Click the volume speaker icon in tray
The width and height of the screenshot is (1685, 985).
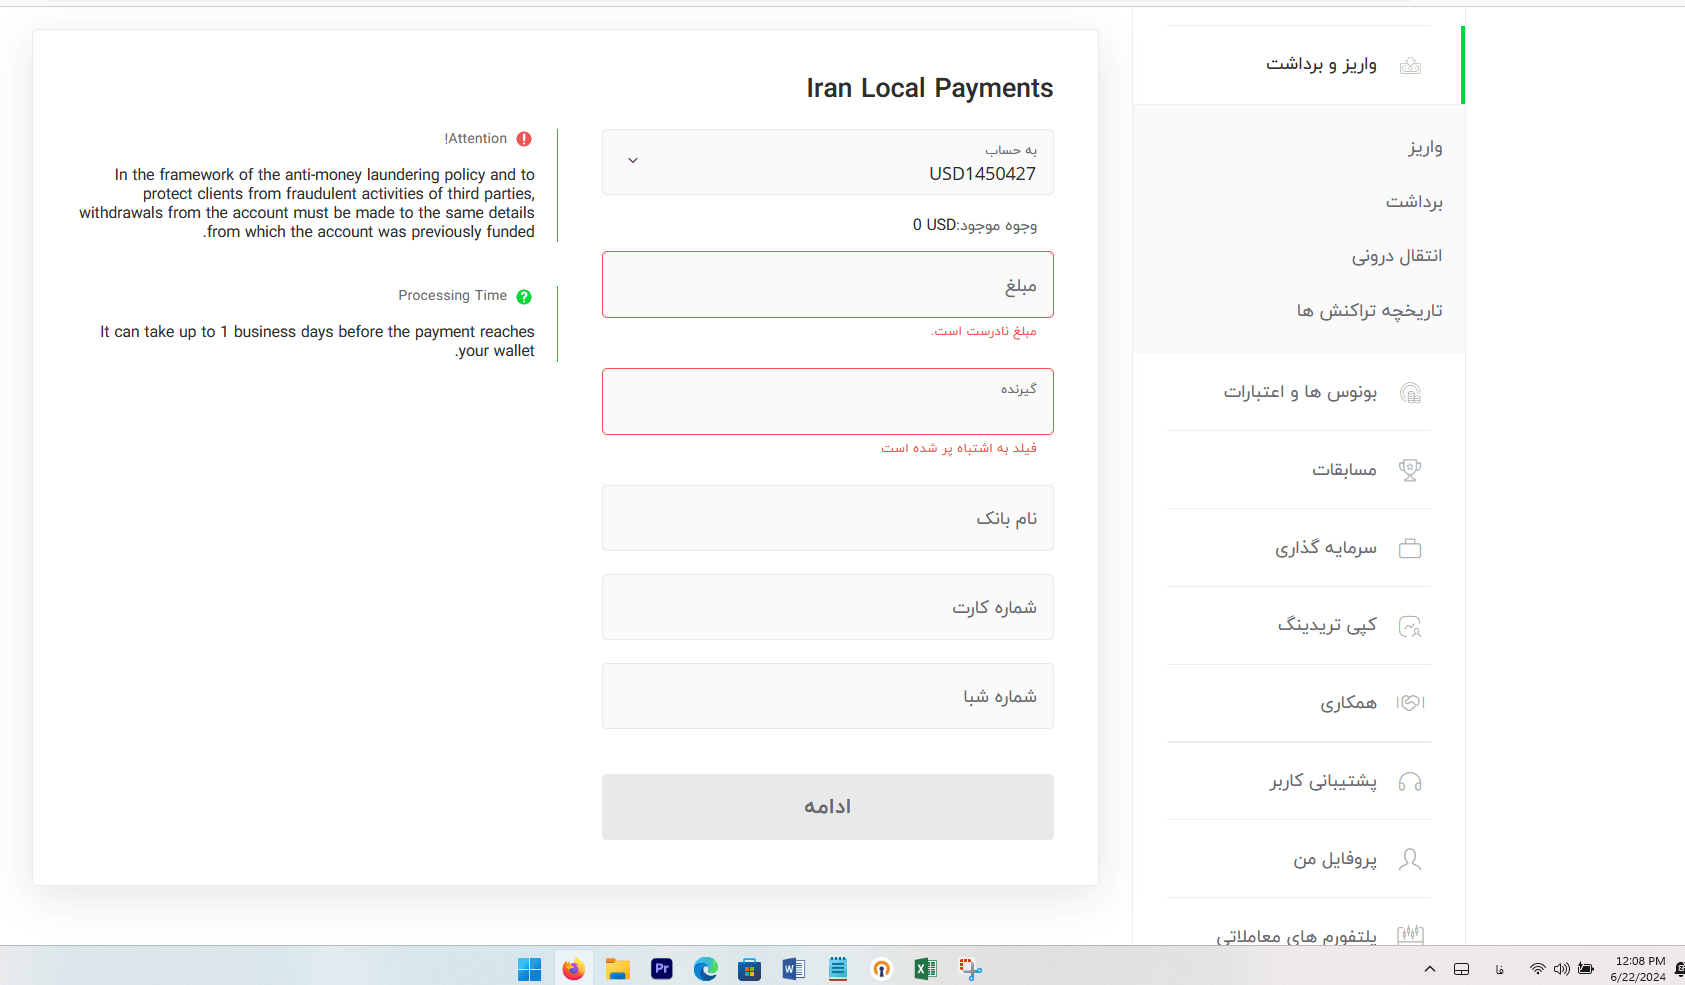coord(1562,969)
